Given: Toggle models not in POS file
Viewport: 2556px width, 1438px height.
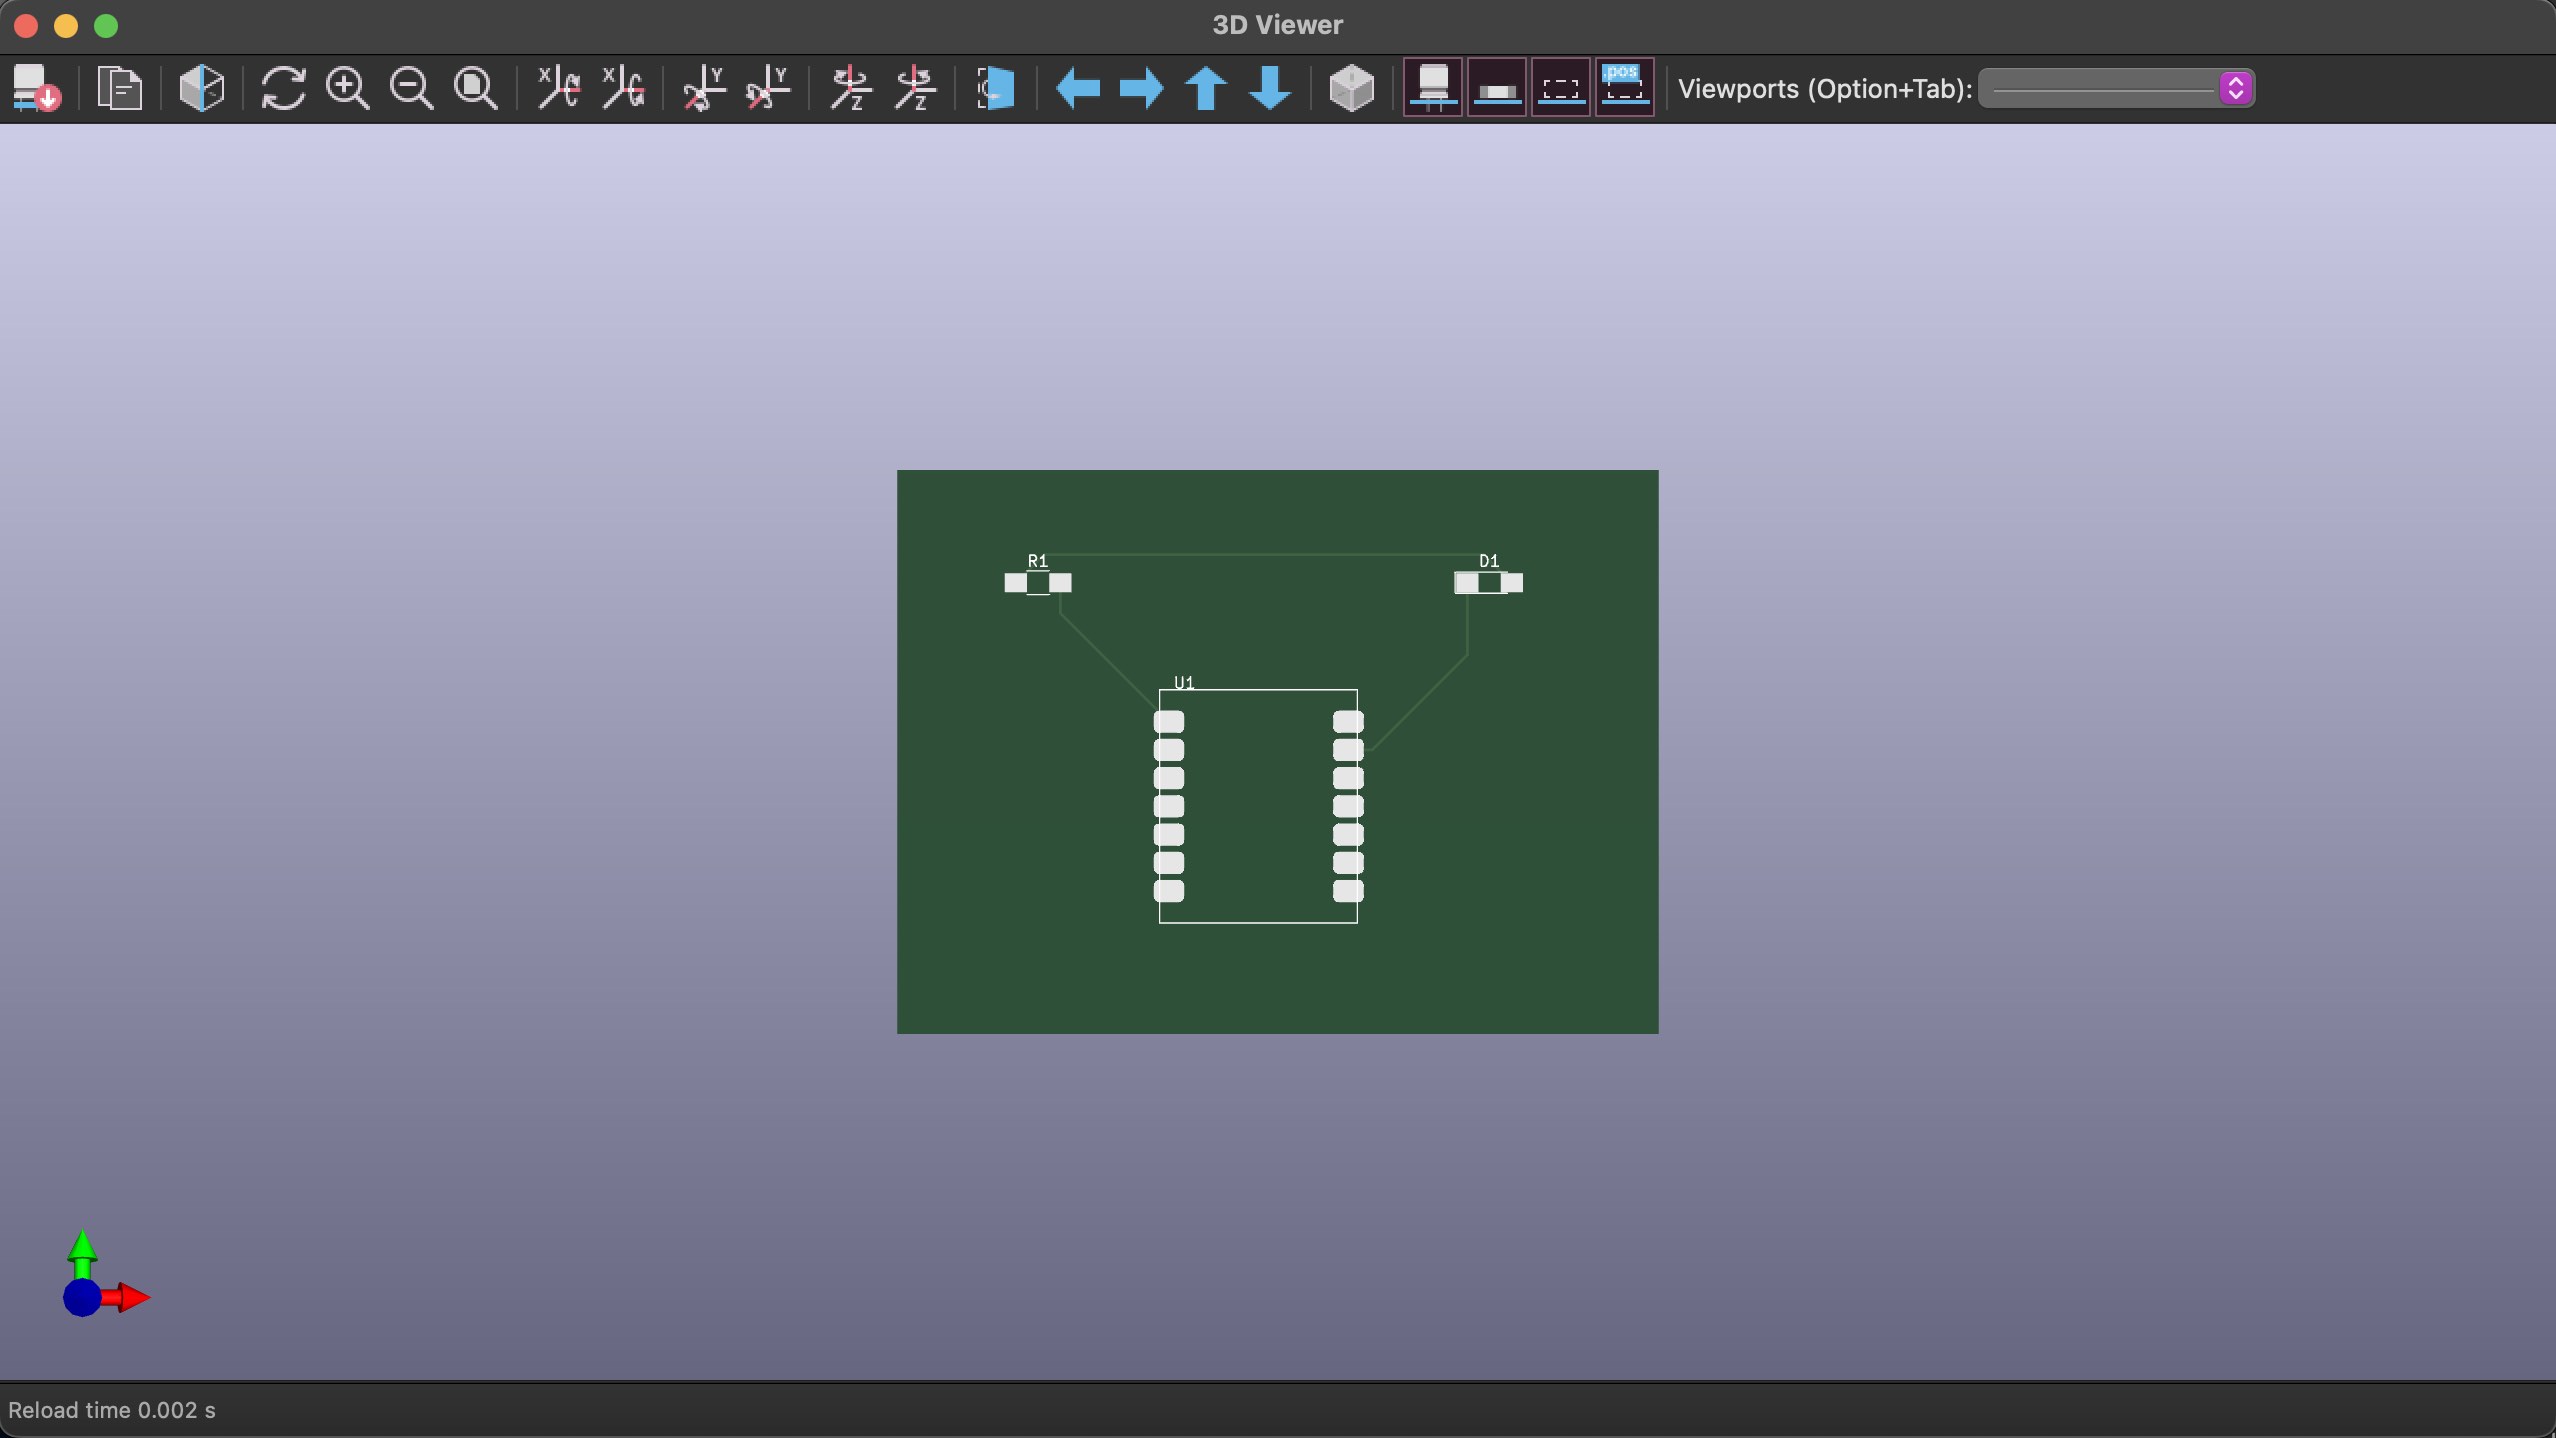Looking at the screenshot, I should pyautogui.click(x=1625, y=88).
